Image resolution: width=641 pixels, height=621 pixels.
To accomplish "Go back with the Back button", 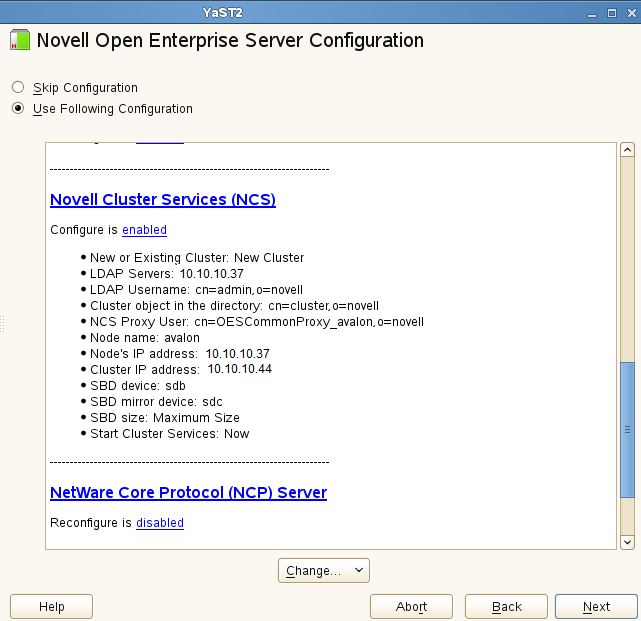I will [506, 607].
